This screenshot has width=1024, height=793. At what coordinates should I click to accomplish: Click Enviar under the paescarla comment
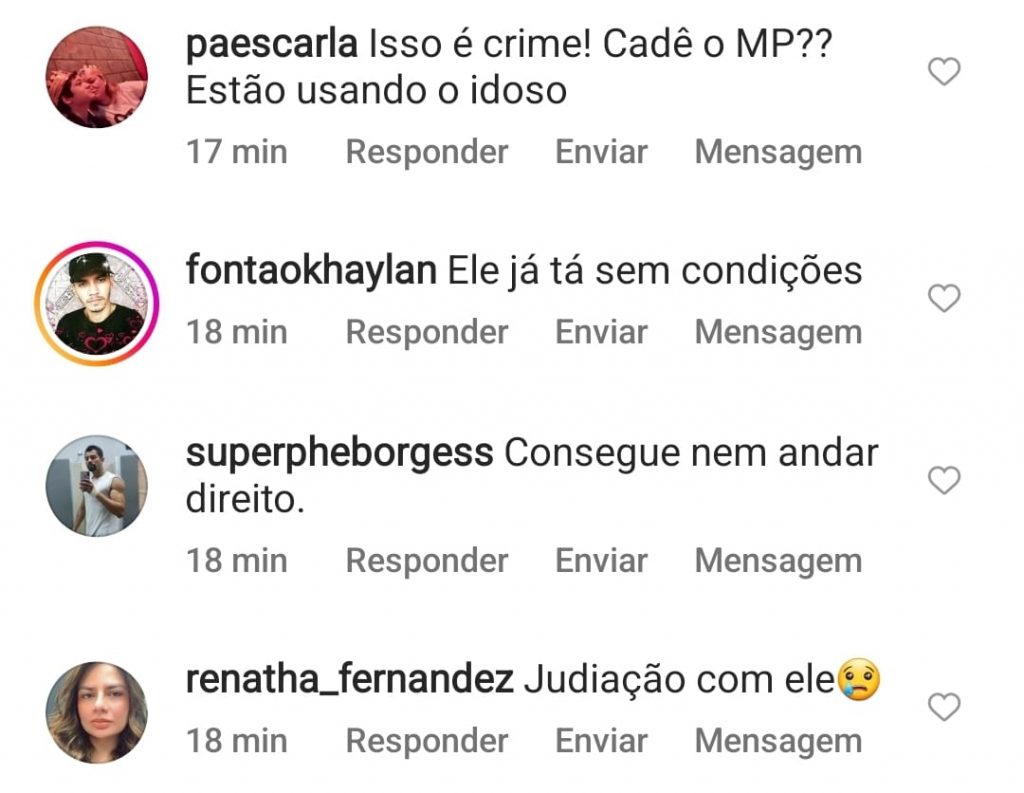[x=601, y=152]
